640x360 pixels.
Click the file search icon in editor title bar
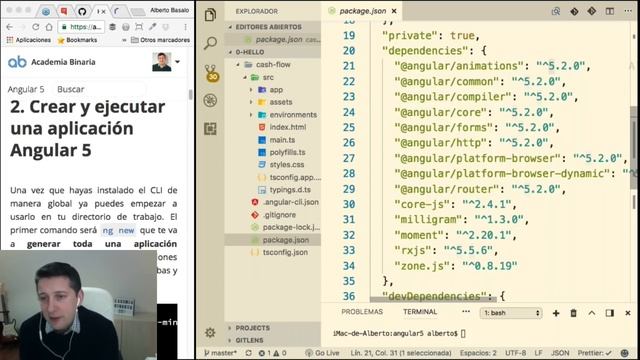[x=556, y=11]
